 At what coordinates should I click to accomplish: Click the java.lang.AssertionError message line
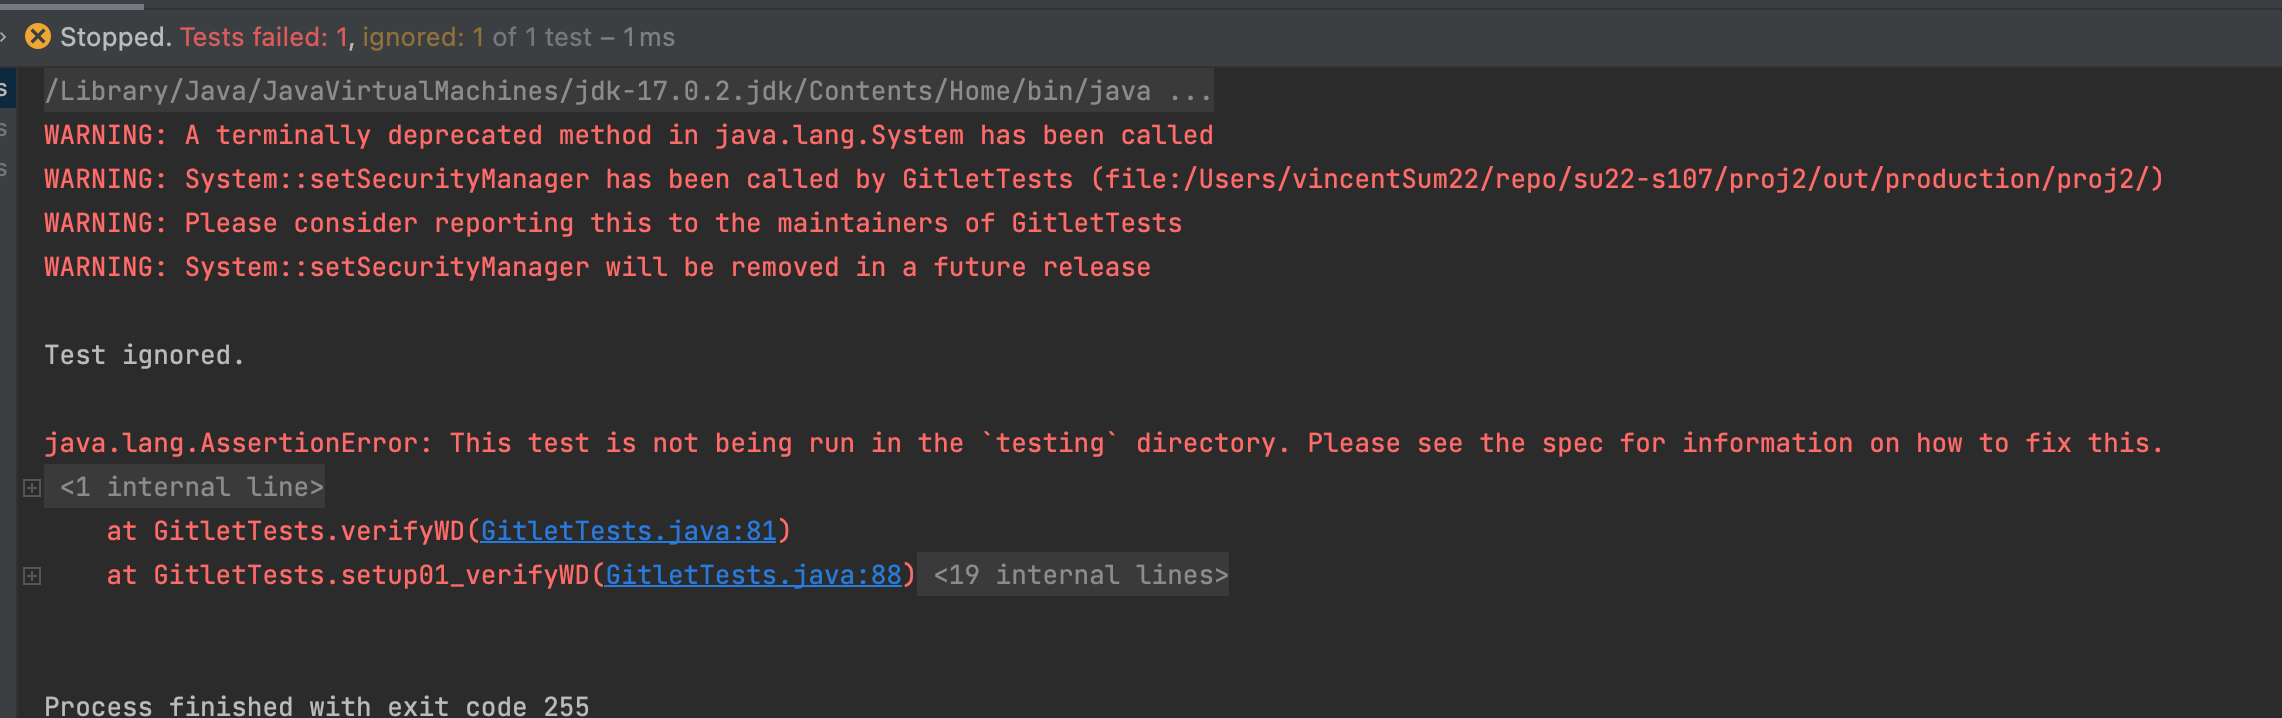(x=1102, y=443)
